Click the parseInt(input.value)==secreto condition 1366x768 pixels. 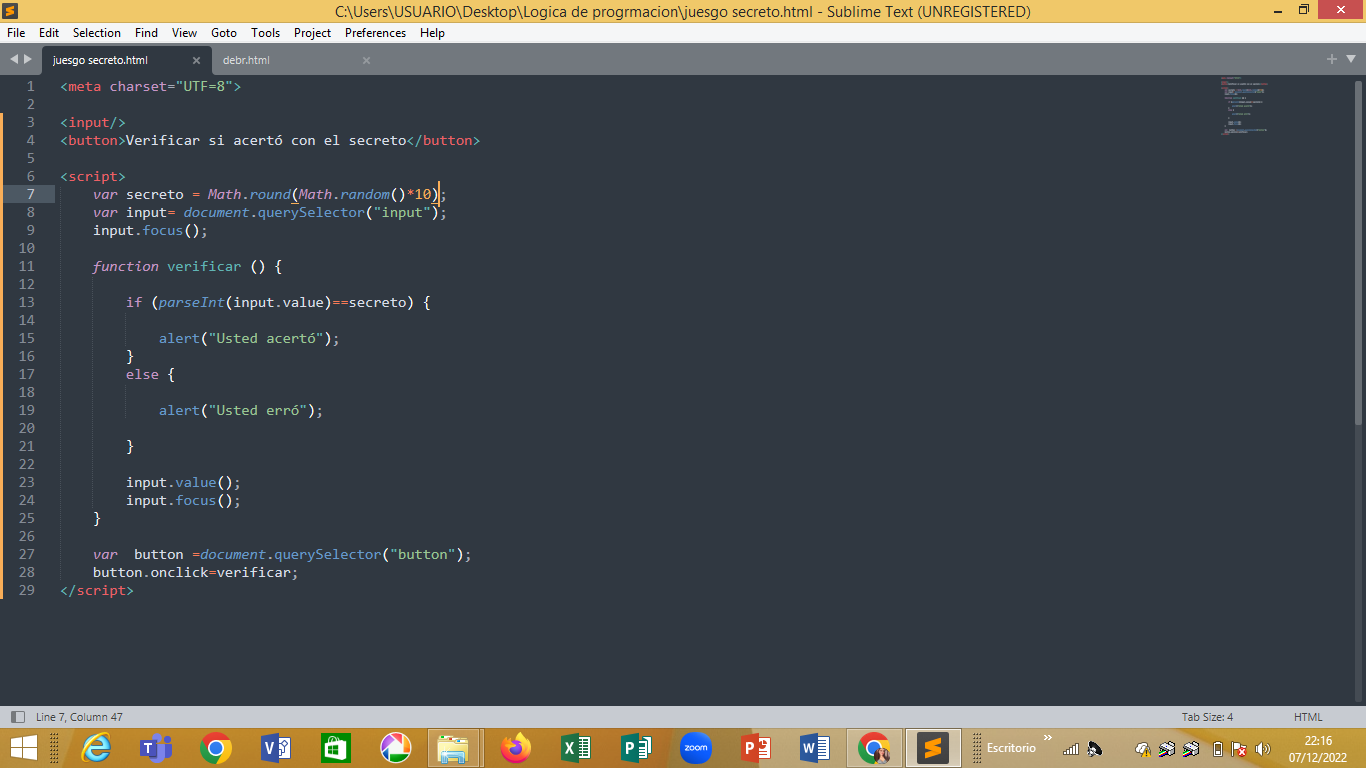(283, 302)
